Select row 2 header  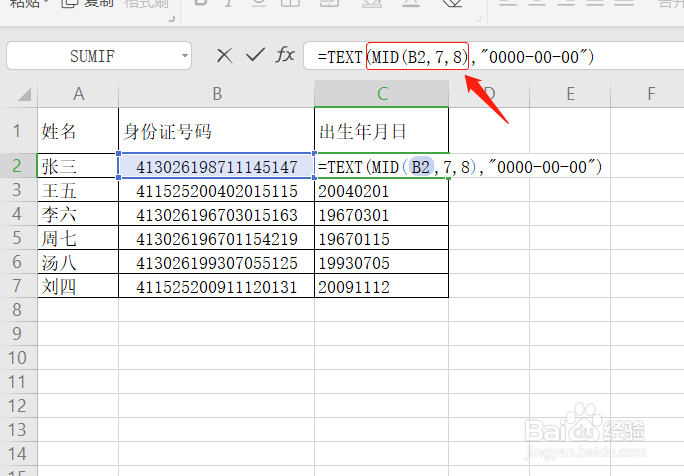coord(17,166)
